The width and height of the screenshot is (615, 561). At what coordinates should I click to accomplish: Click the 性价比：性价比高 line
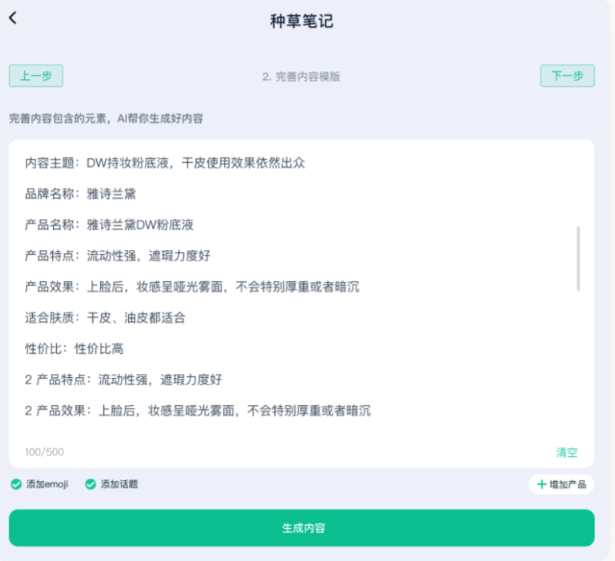[x=74, y=349]
